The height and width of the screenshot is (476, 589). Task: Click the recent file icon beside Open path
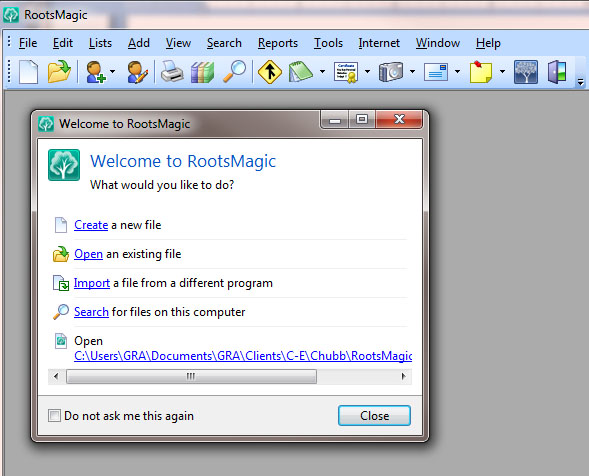[x=61, y=341]
